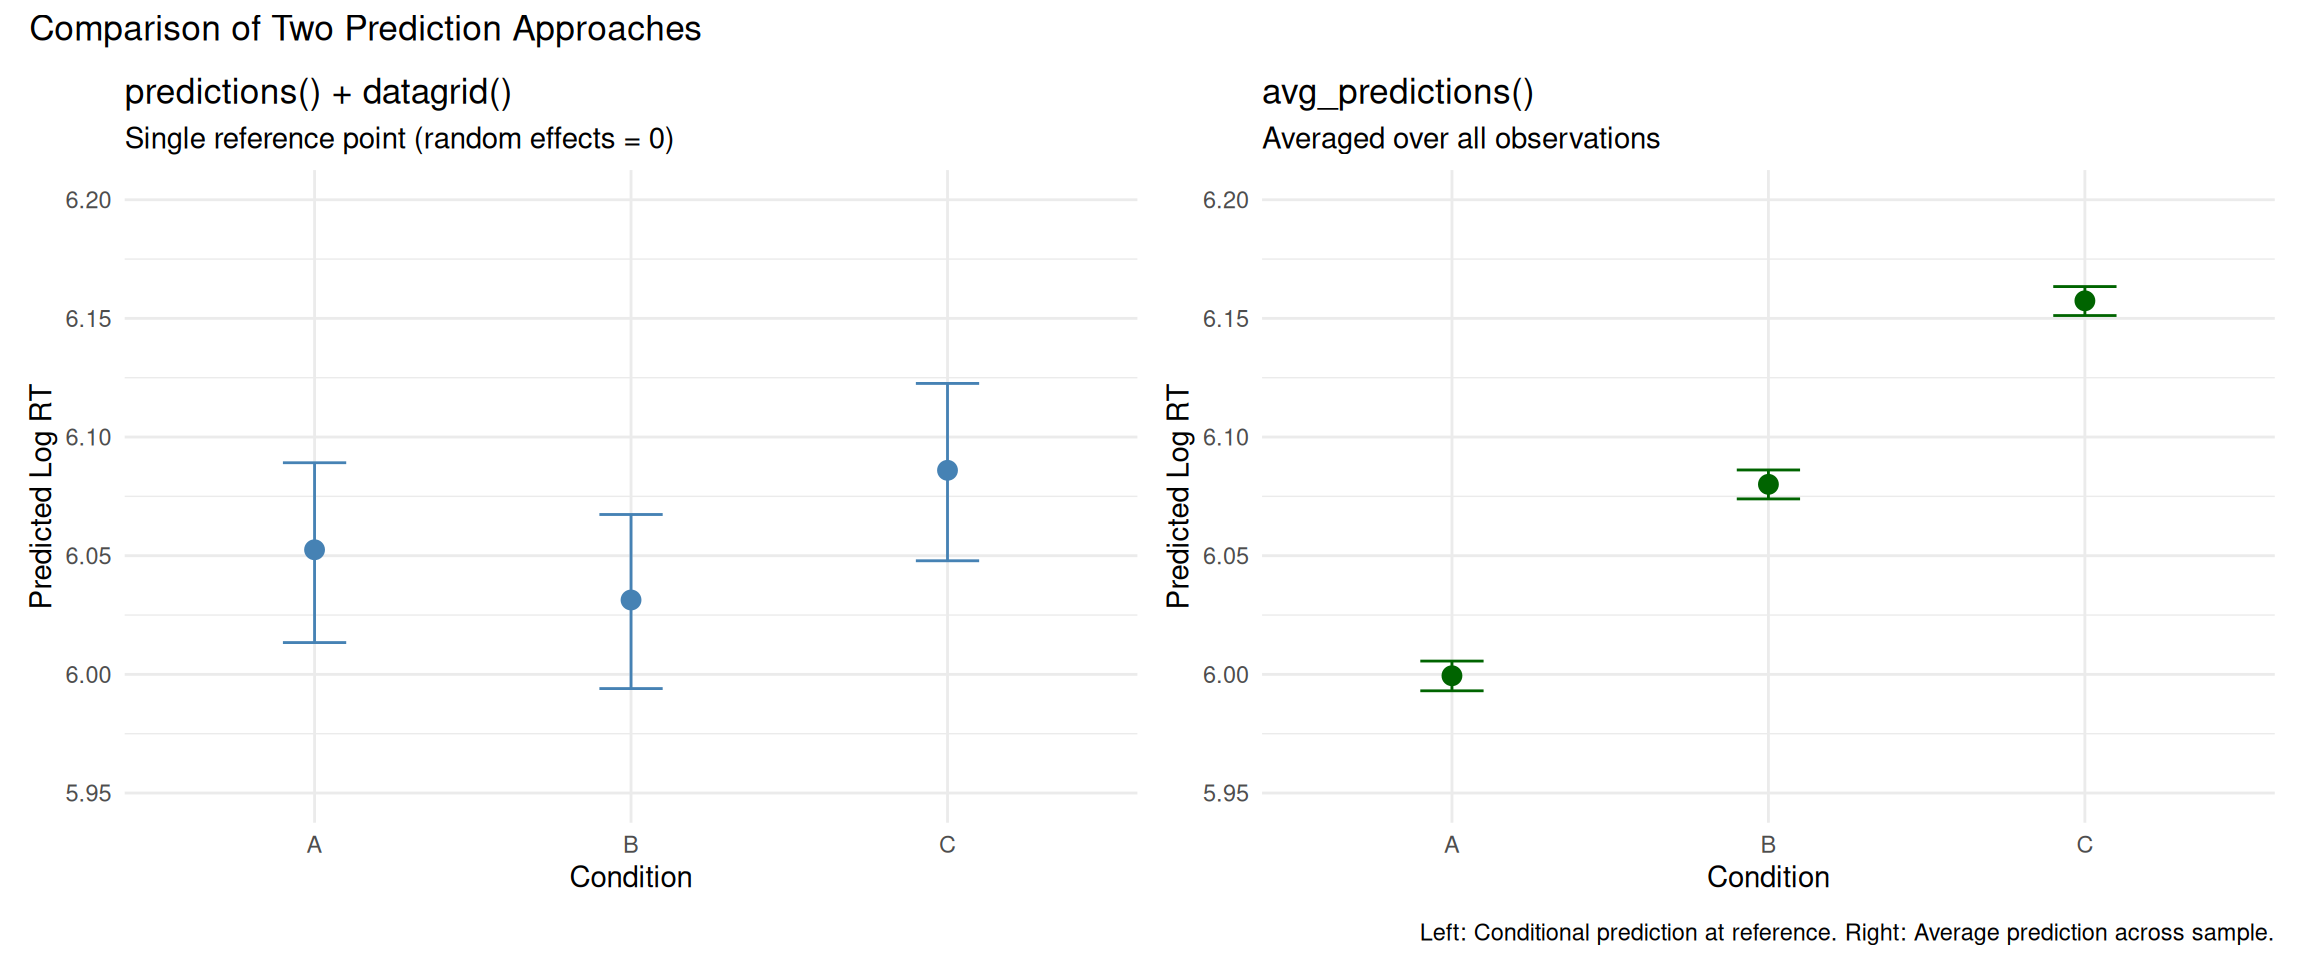Click the 6.20 tick label on the blue plot
The height and width of the screenshot is (960, 2304).
point(88,200)
